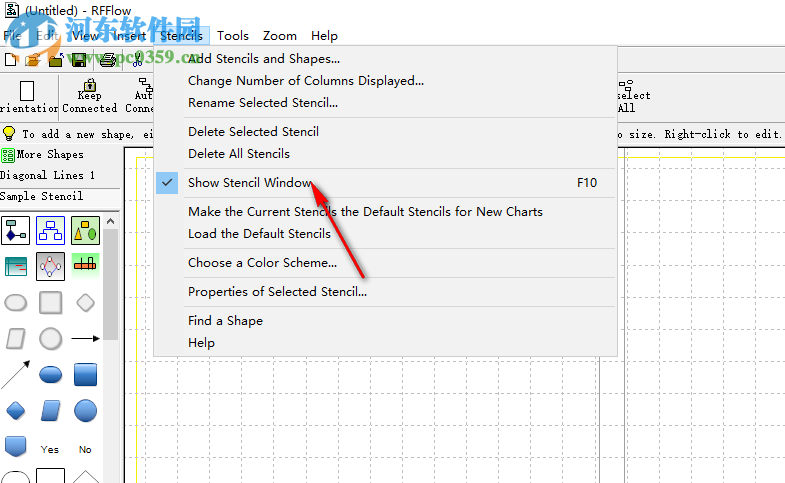Open the More Shapes stencil list
785x483 pixels.
click(x=42, y=155)
